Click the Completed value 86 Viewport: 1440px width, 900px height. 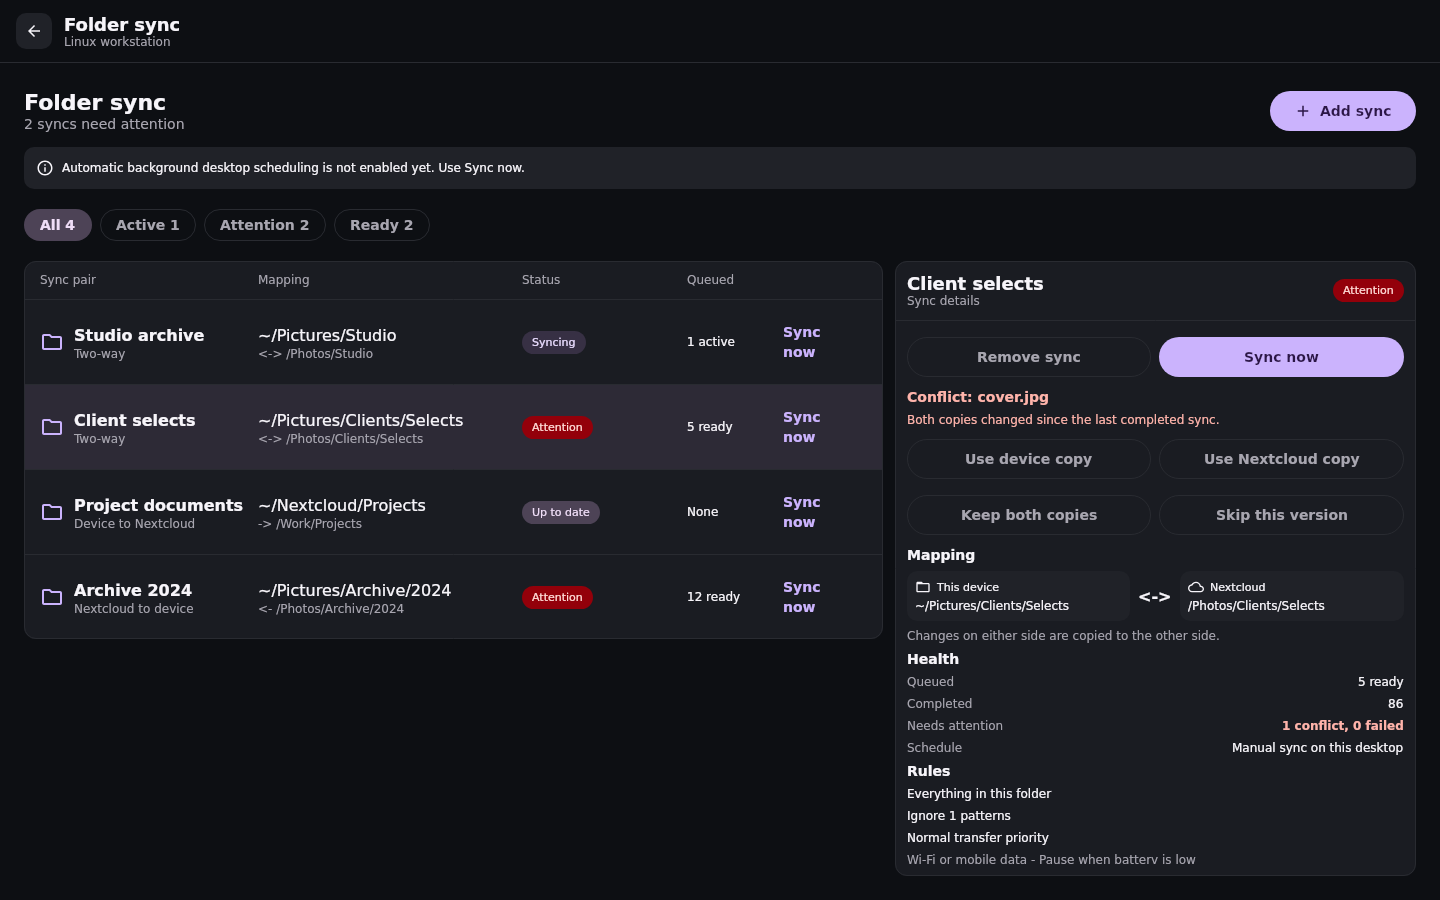click(x=1395, y=704)
